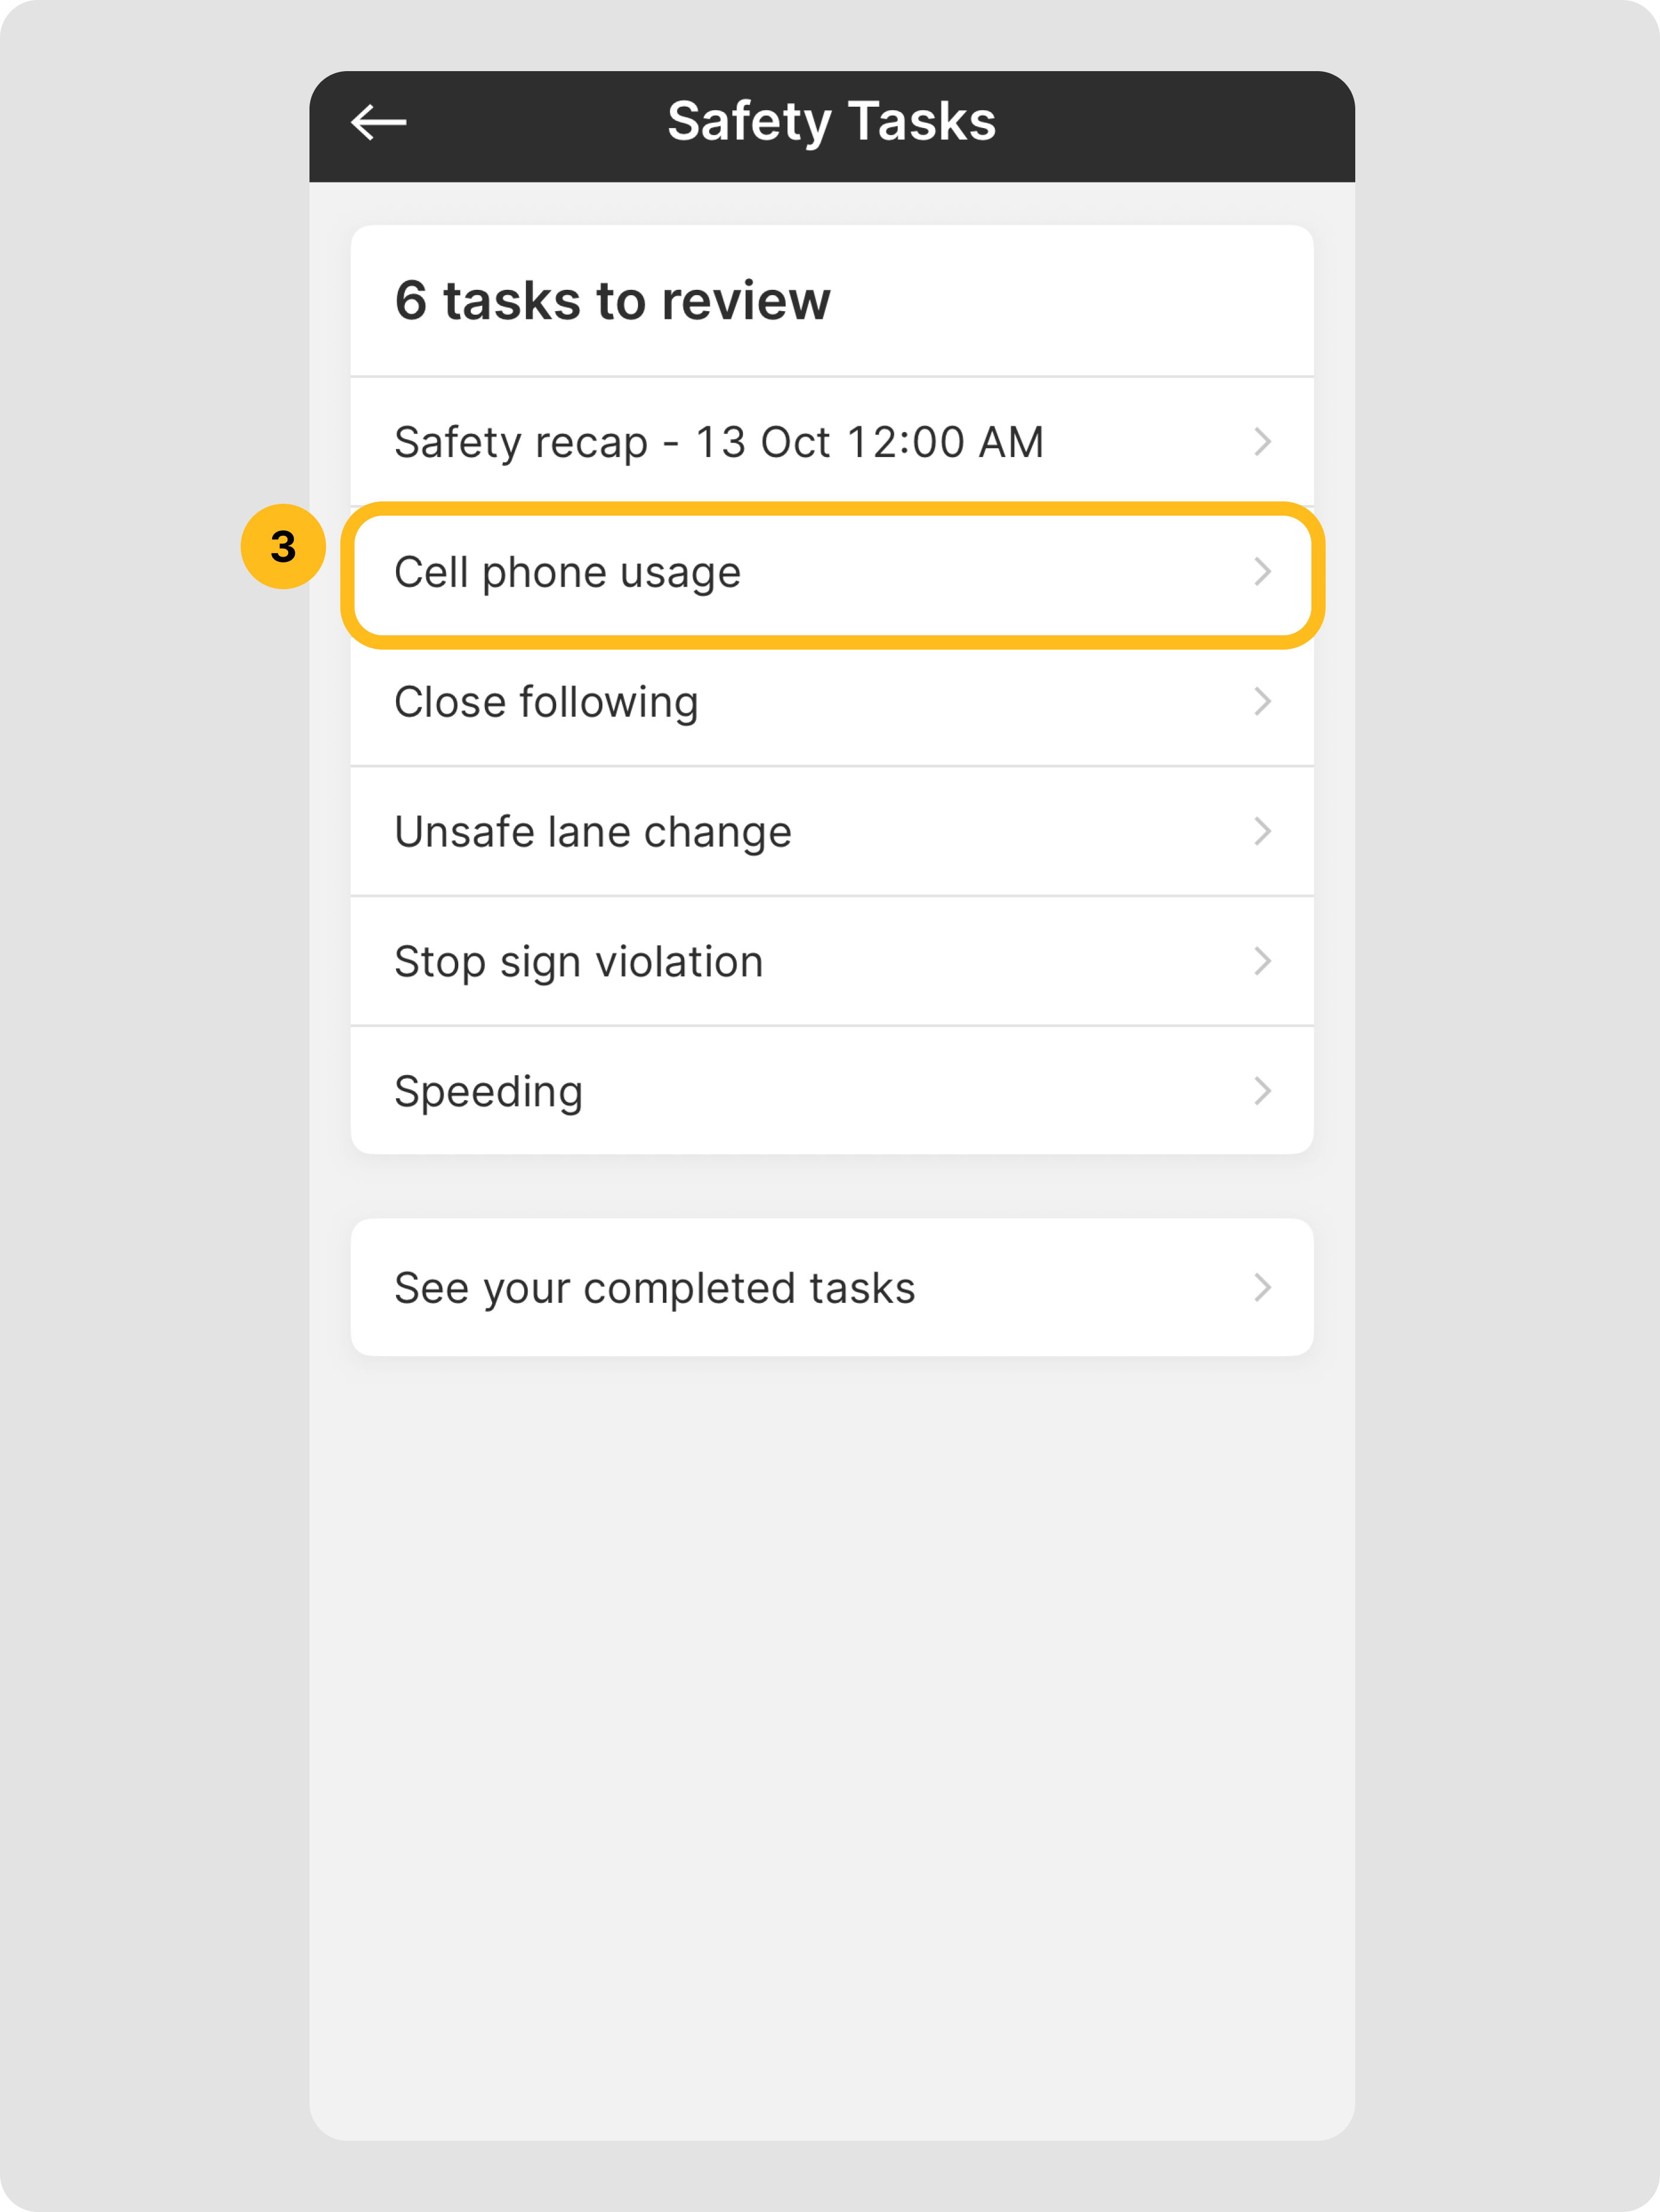1660x2212 pixels.
Task: Click the chevron next to Speeding
Action: 1262,1091
